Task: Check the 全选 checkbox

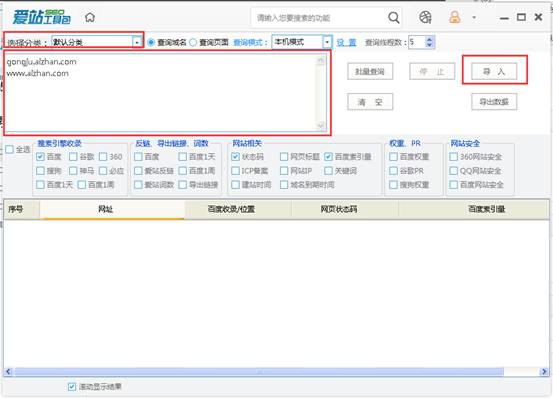Action: [10, 149]
